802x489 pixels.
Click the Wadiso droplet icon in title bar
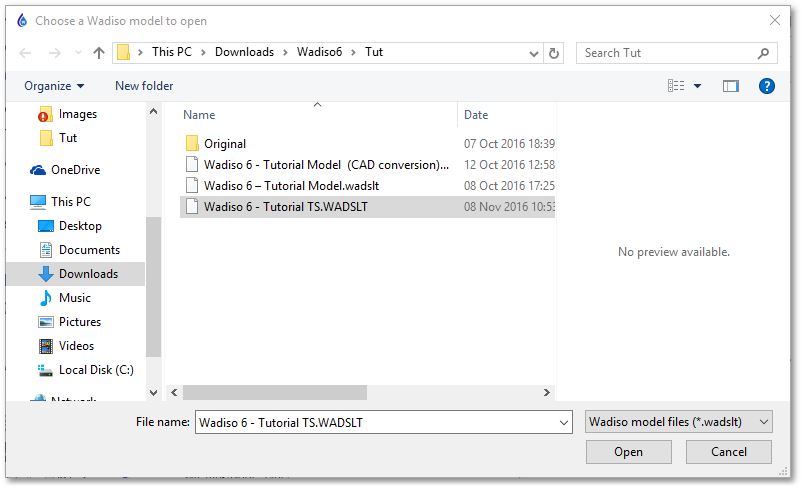(22, 20)
